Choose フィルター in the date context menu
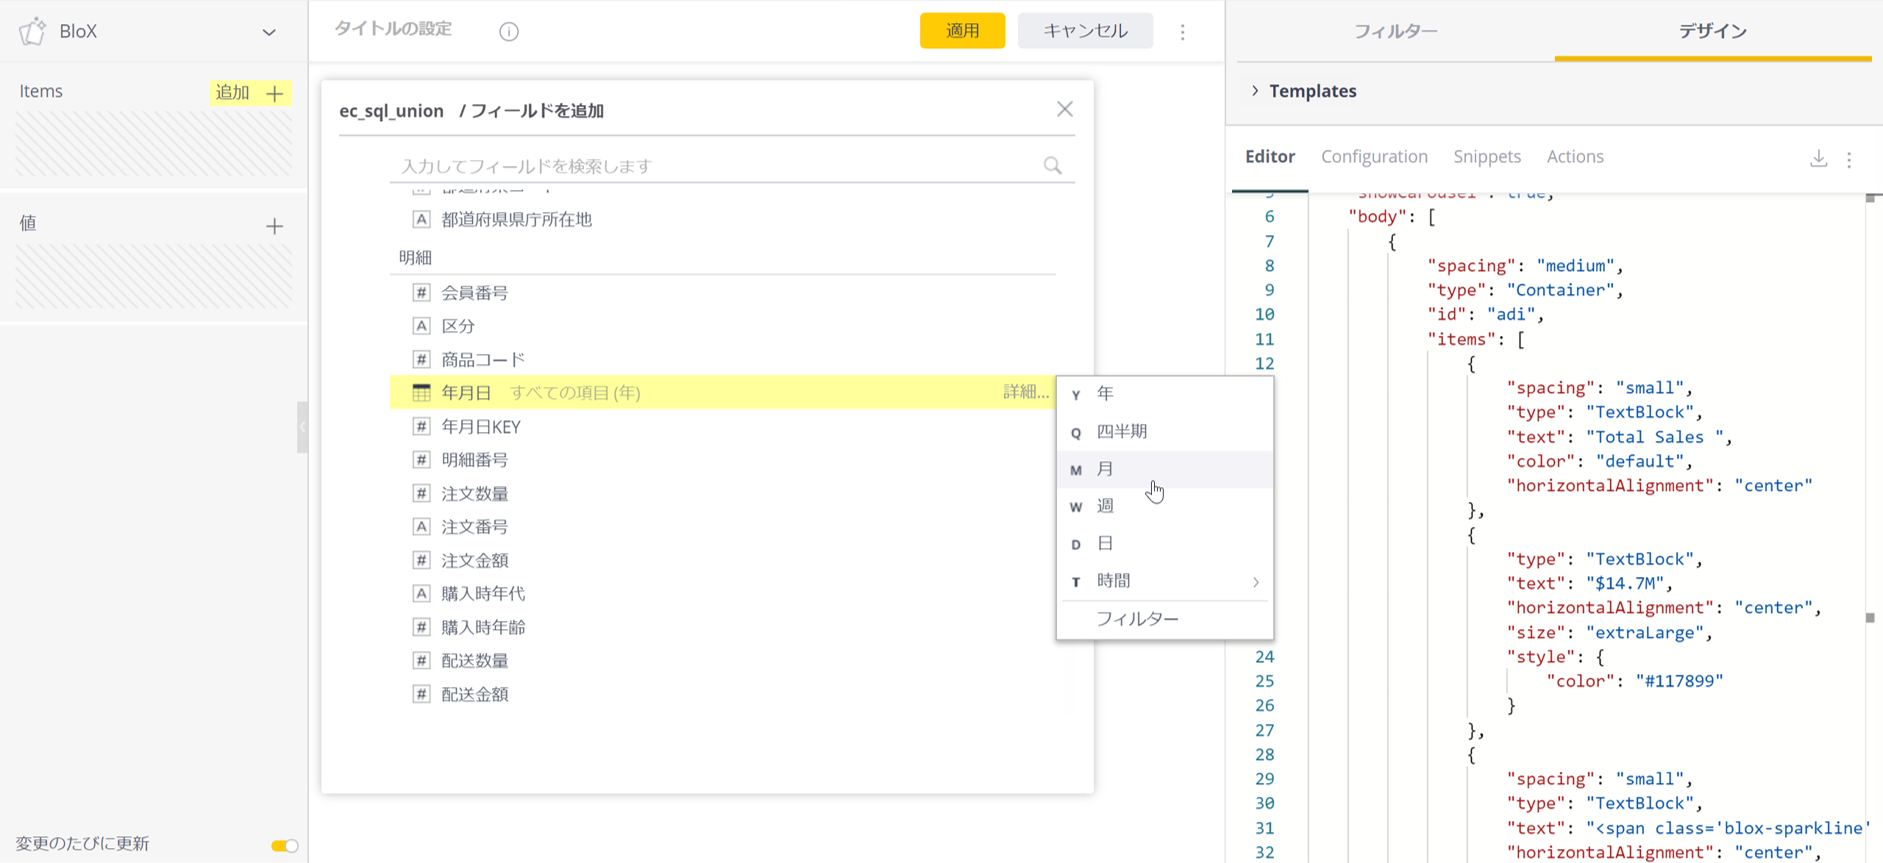 pyautogui.click(x=1137, y=619)
